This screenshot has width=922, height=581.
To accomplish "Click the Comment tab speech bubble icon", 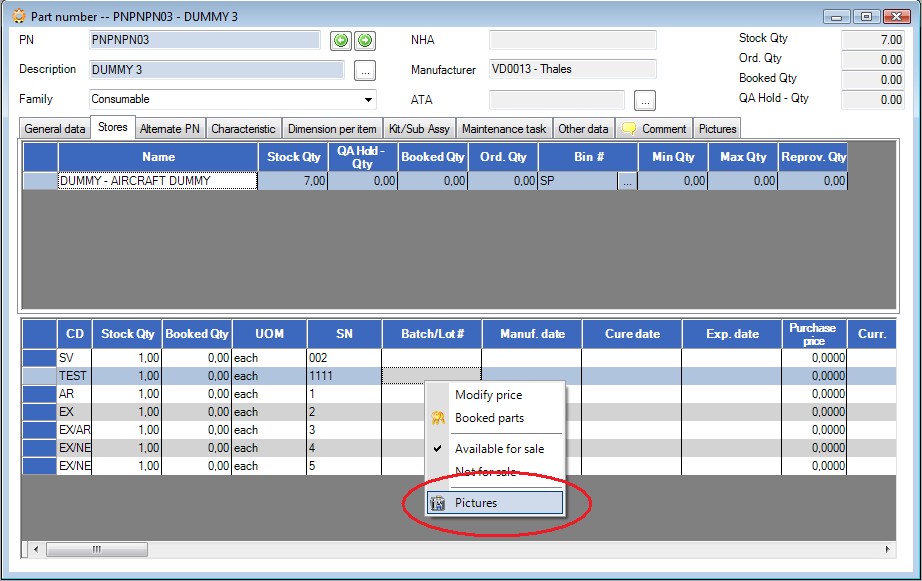I will [629, 129].
